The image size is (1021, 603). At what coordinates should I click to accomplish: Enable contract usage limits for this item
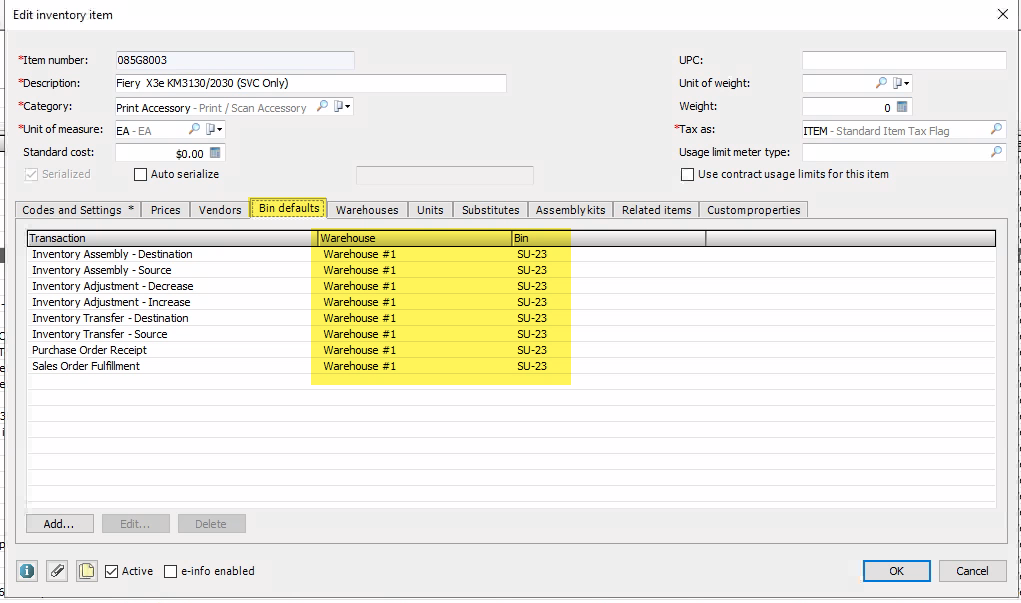[x=687, y=175]
